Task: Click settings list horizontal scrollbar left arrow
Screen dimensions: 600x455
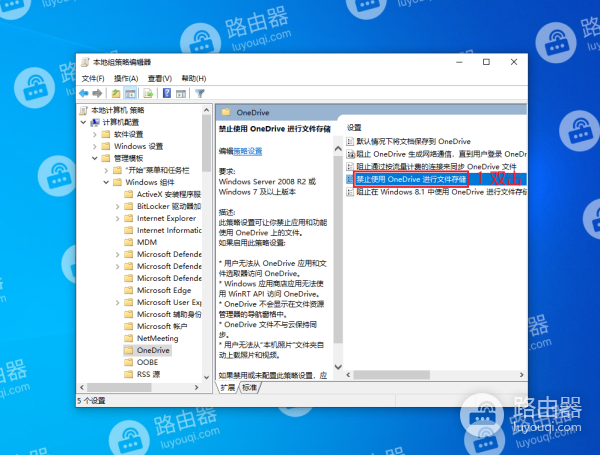Action: point(348,375)
